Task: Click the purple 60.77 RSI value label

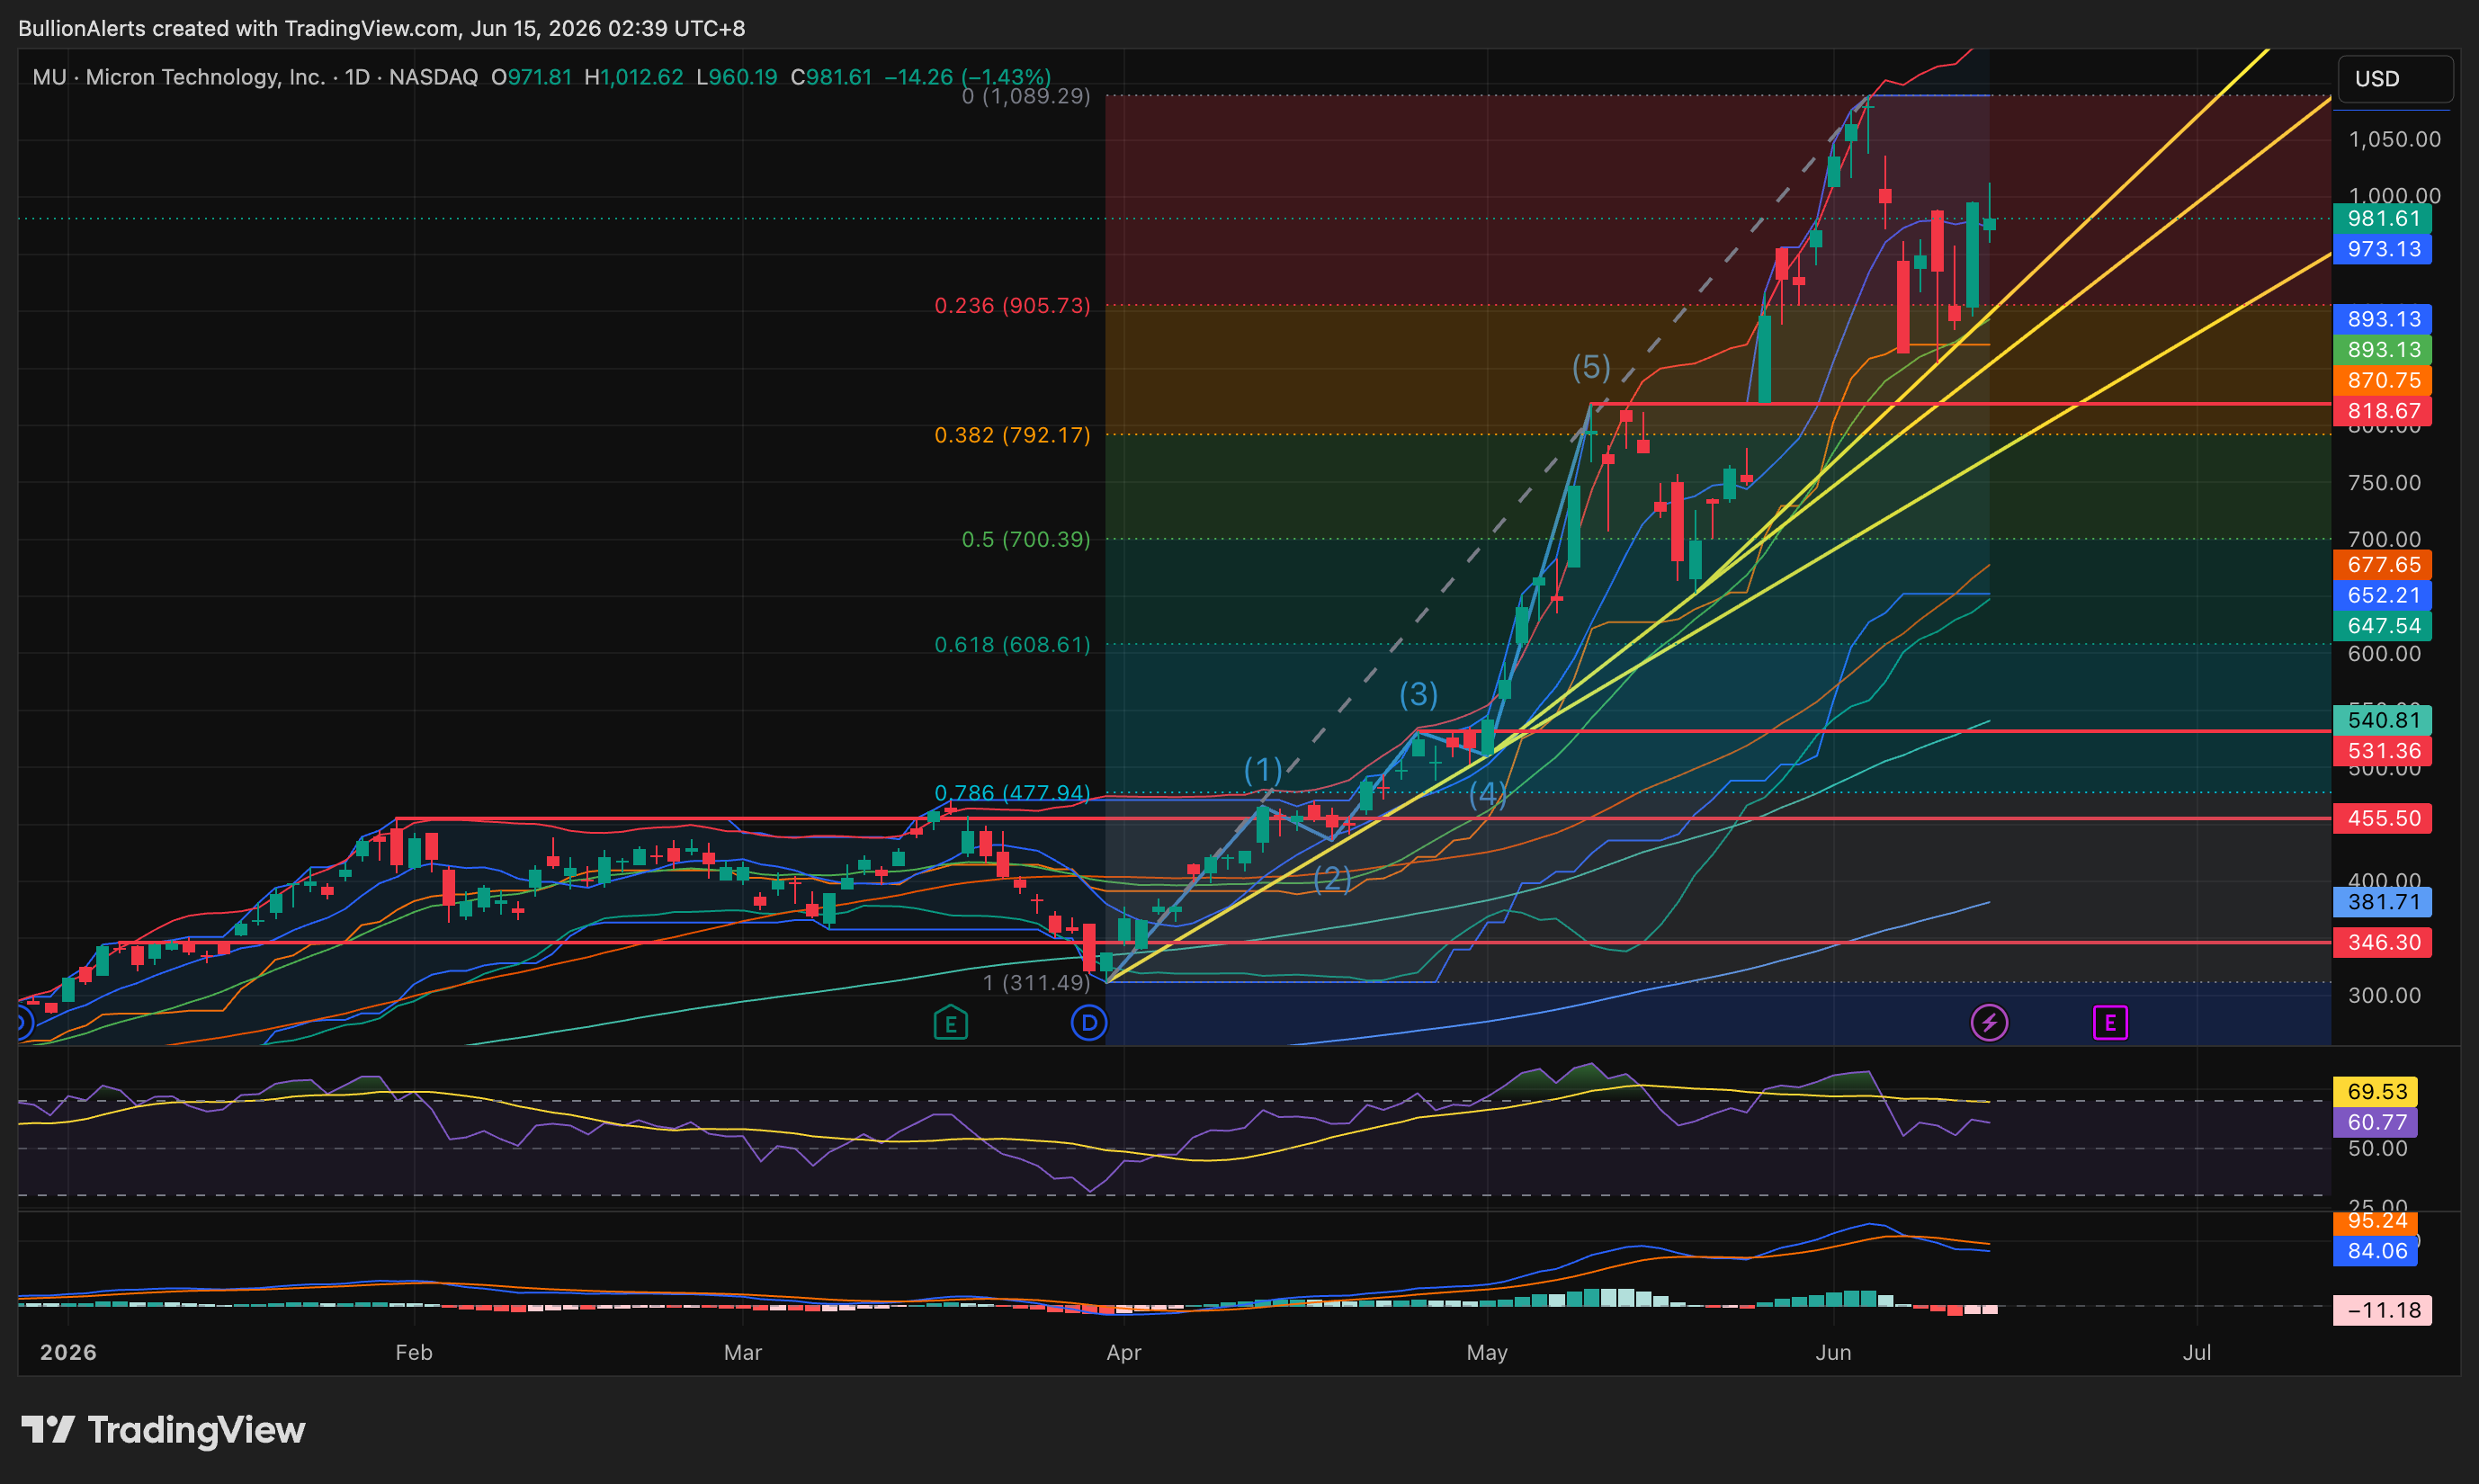Action: (2376, 1122)
